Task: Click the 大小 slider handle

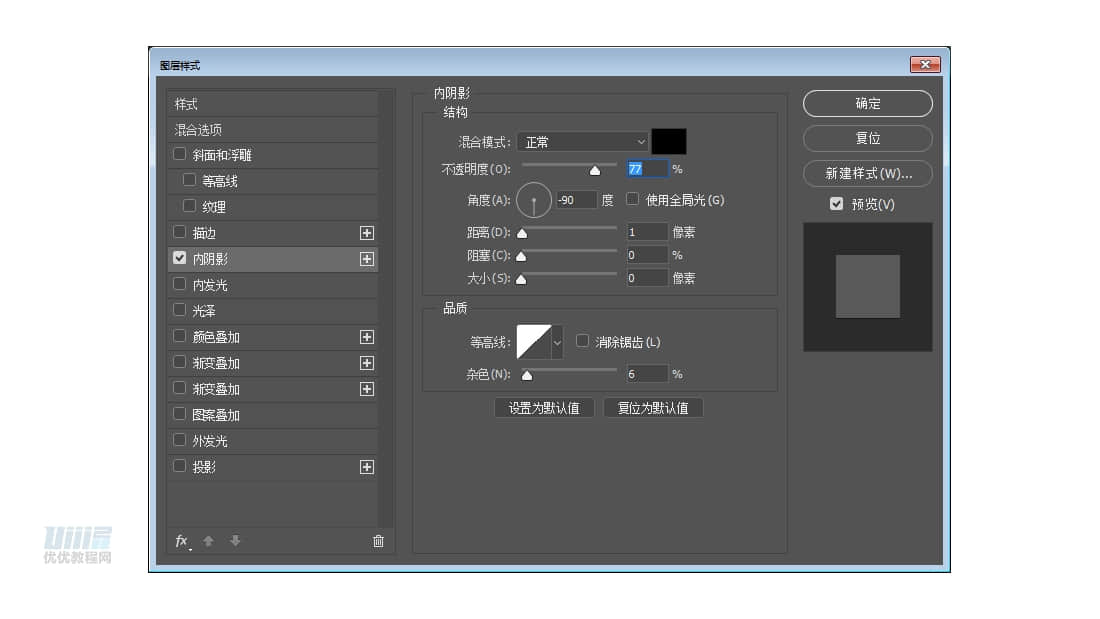Action: [x=521, y=279]
